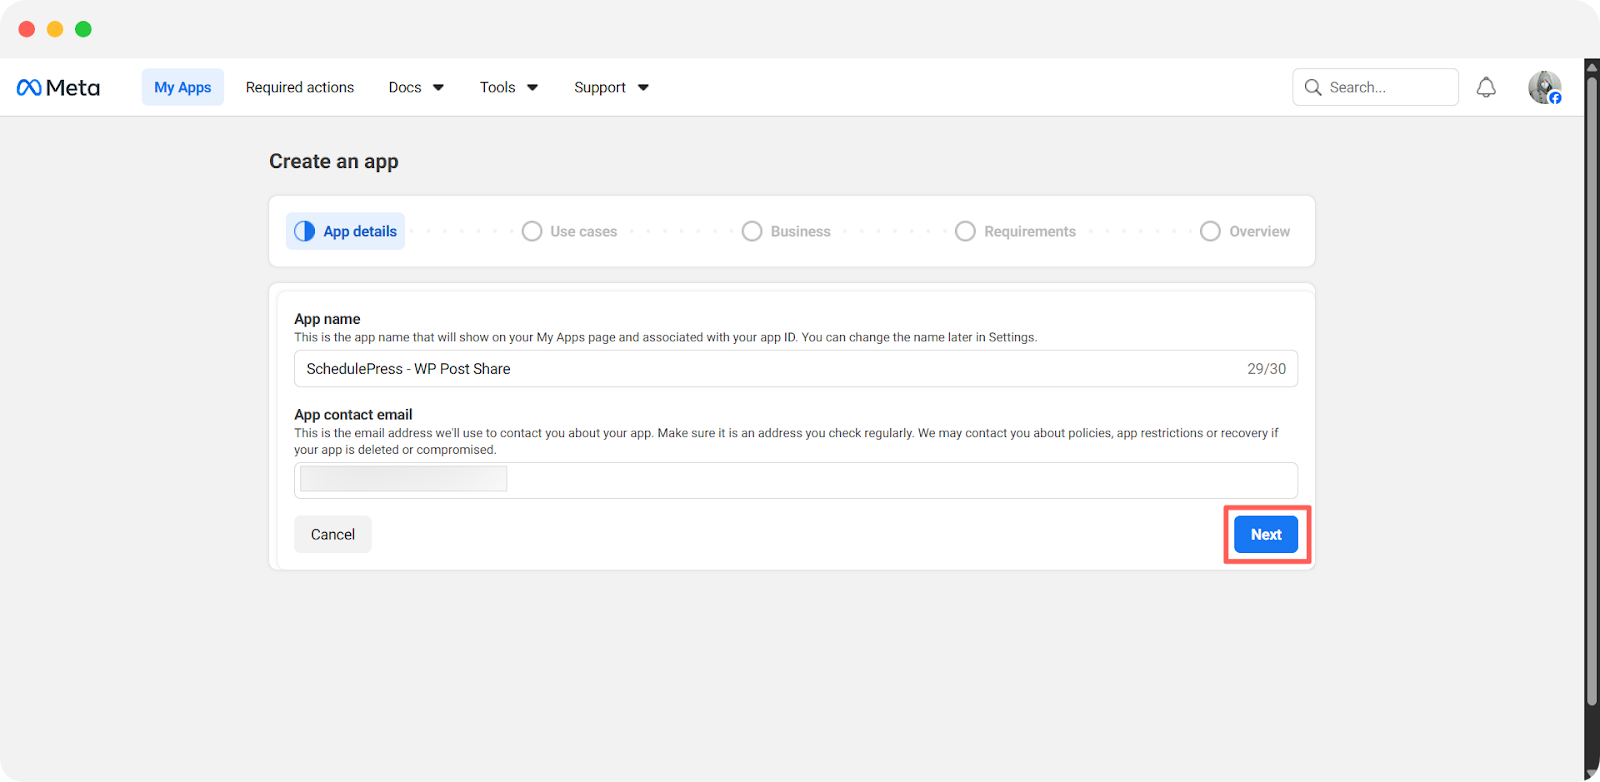Go to Required actions

click(300, 88)
